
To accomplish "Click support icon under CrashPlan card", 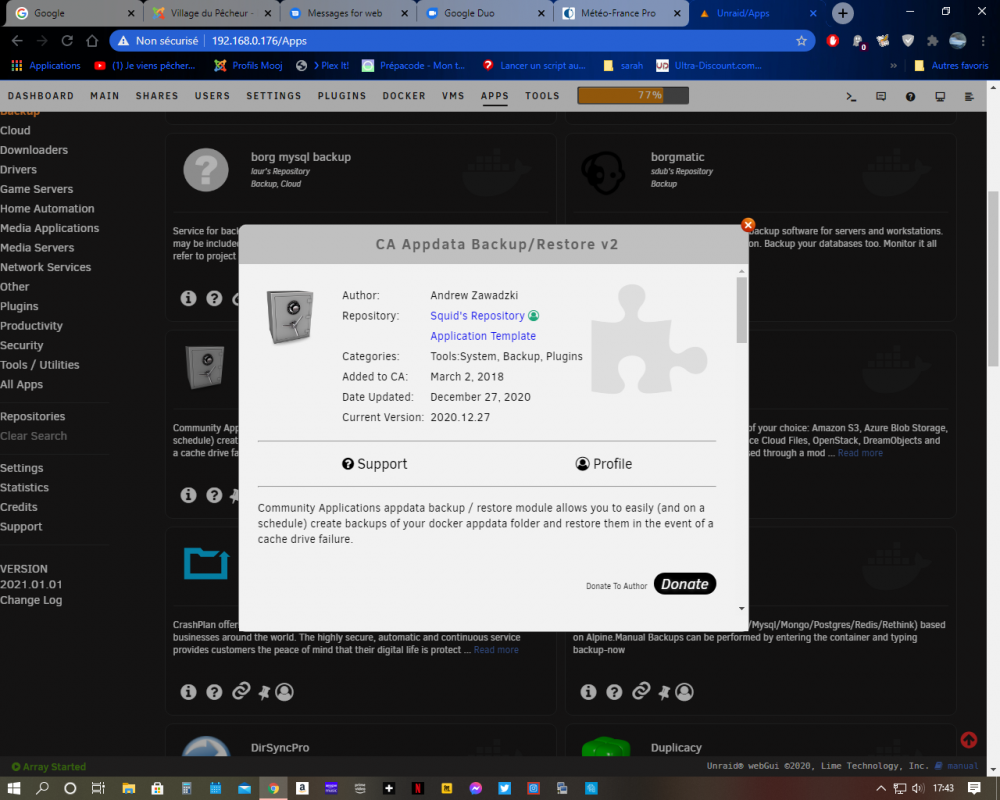I will coord(214,692).
